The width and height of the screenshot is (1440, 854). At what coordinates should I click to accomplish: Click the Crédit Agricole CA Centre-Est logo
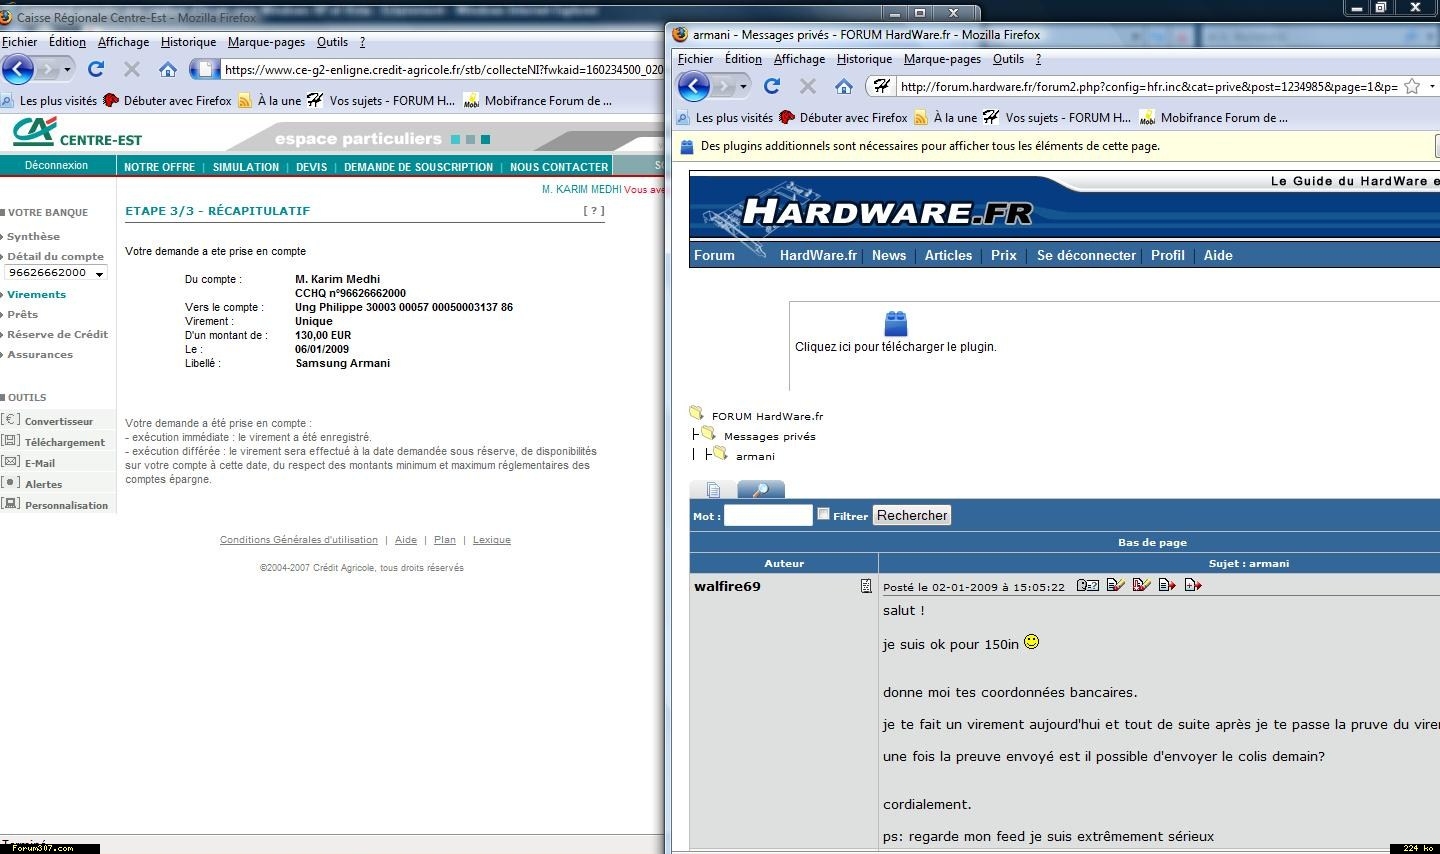pyautogui.click(x=78, y=133)
